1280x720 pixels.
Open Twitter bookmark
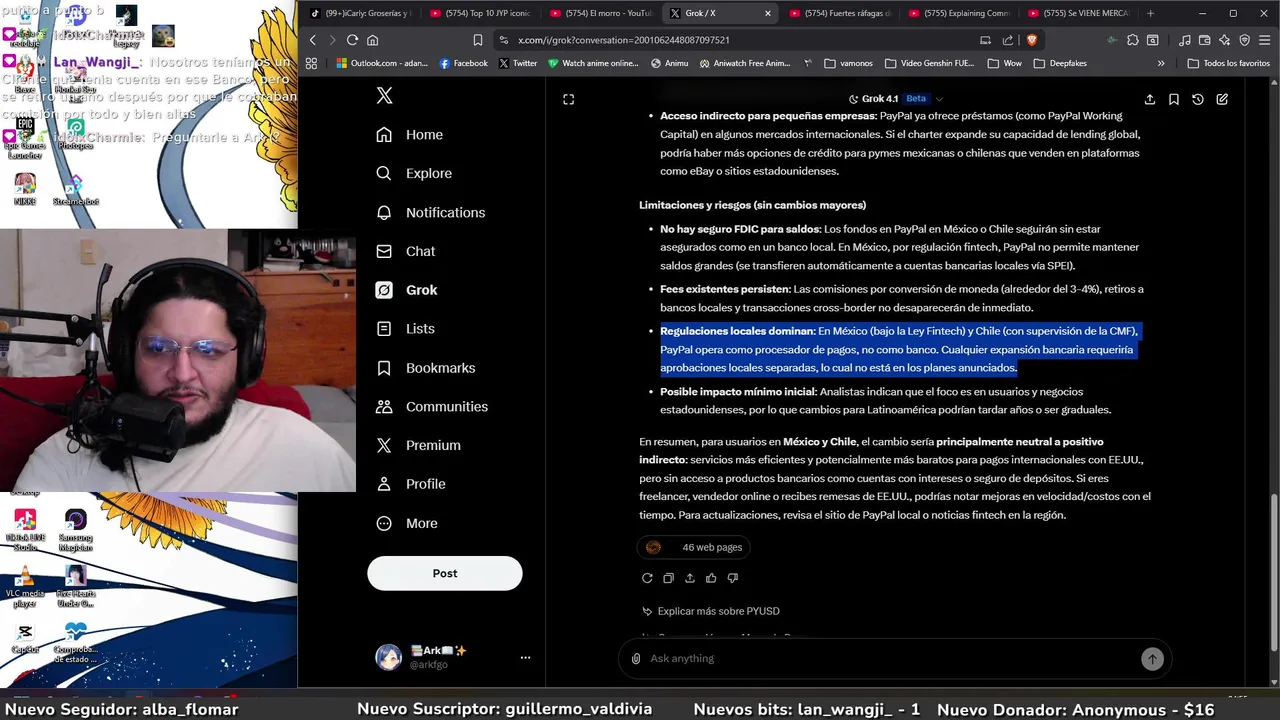(x=518, y=63)
